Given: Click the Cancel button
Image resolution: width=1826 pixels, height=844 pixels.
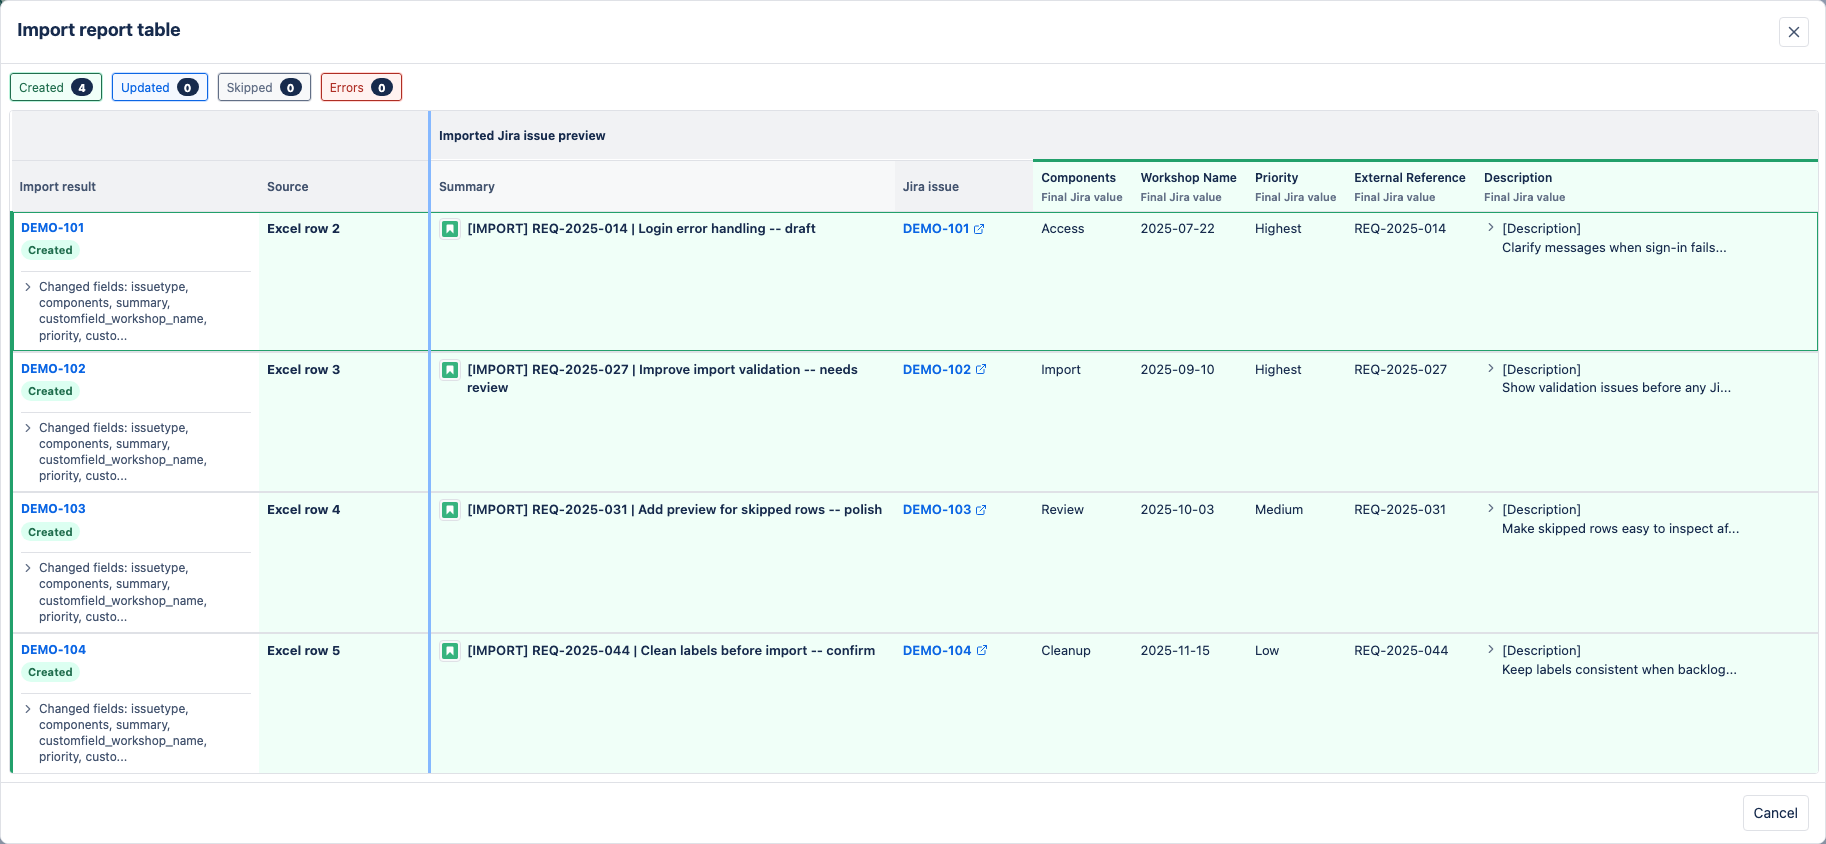Looking at the screenshot, I should coord(1775,813).
